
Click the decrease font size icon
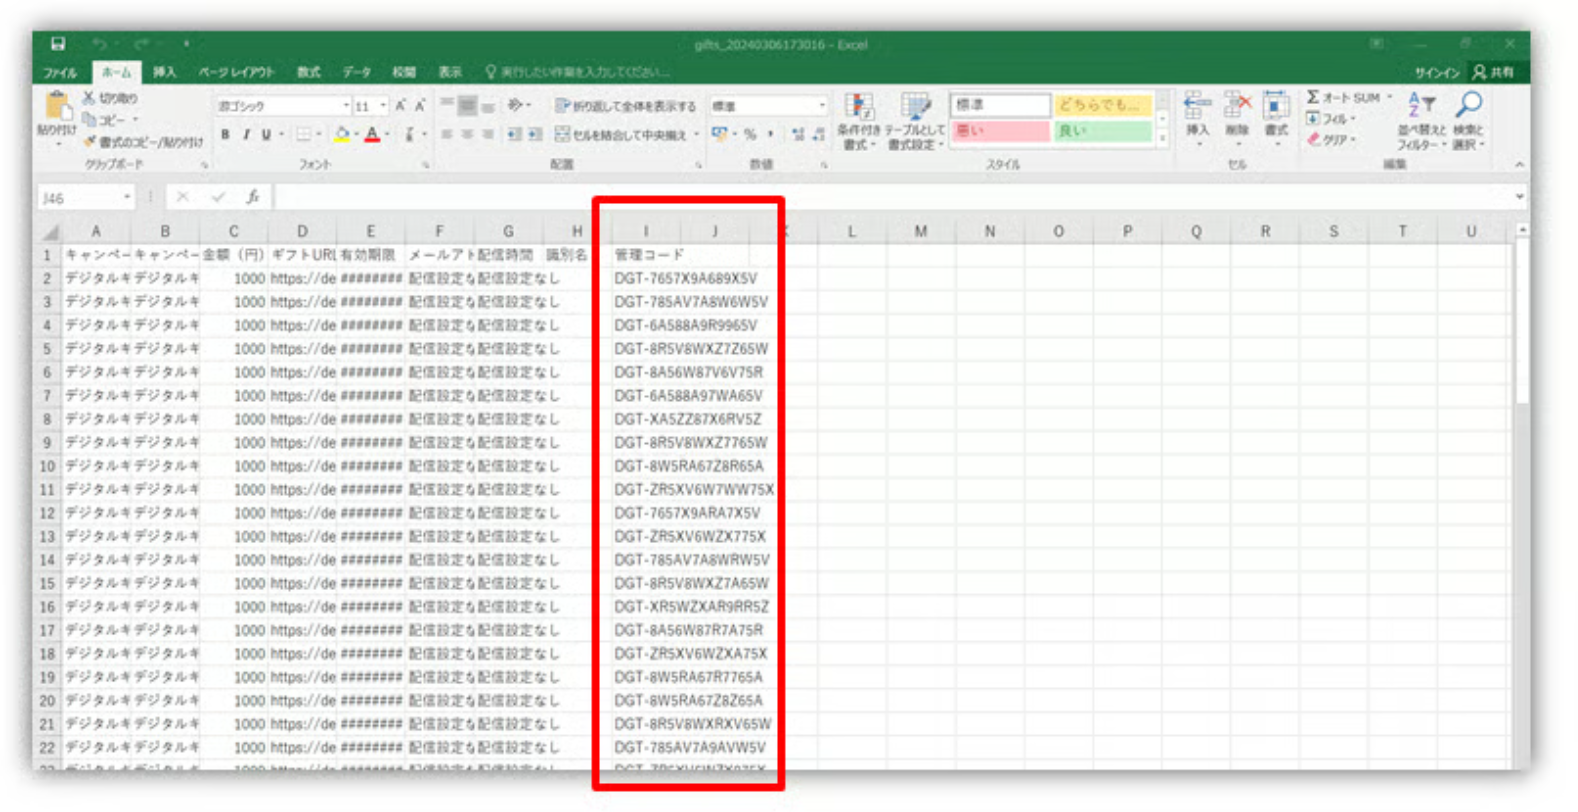tap(420, 106)
